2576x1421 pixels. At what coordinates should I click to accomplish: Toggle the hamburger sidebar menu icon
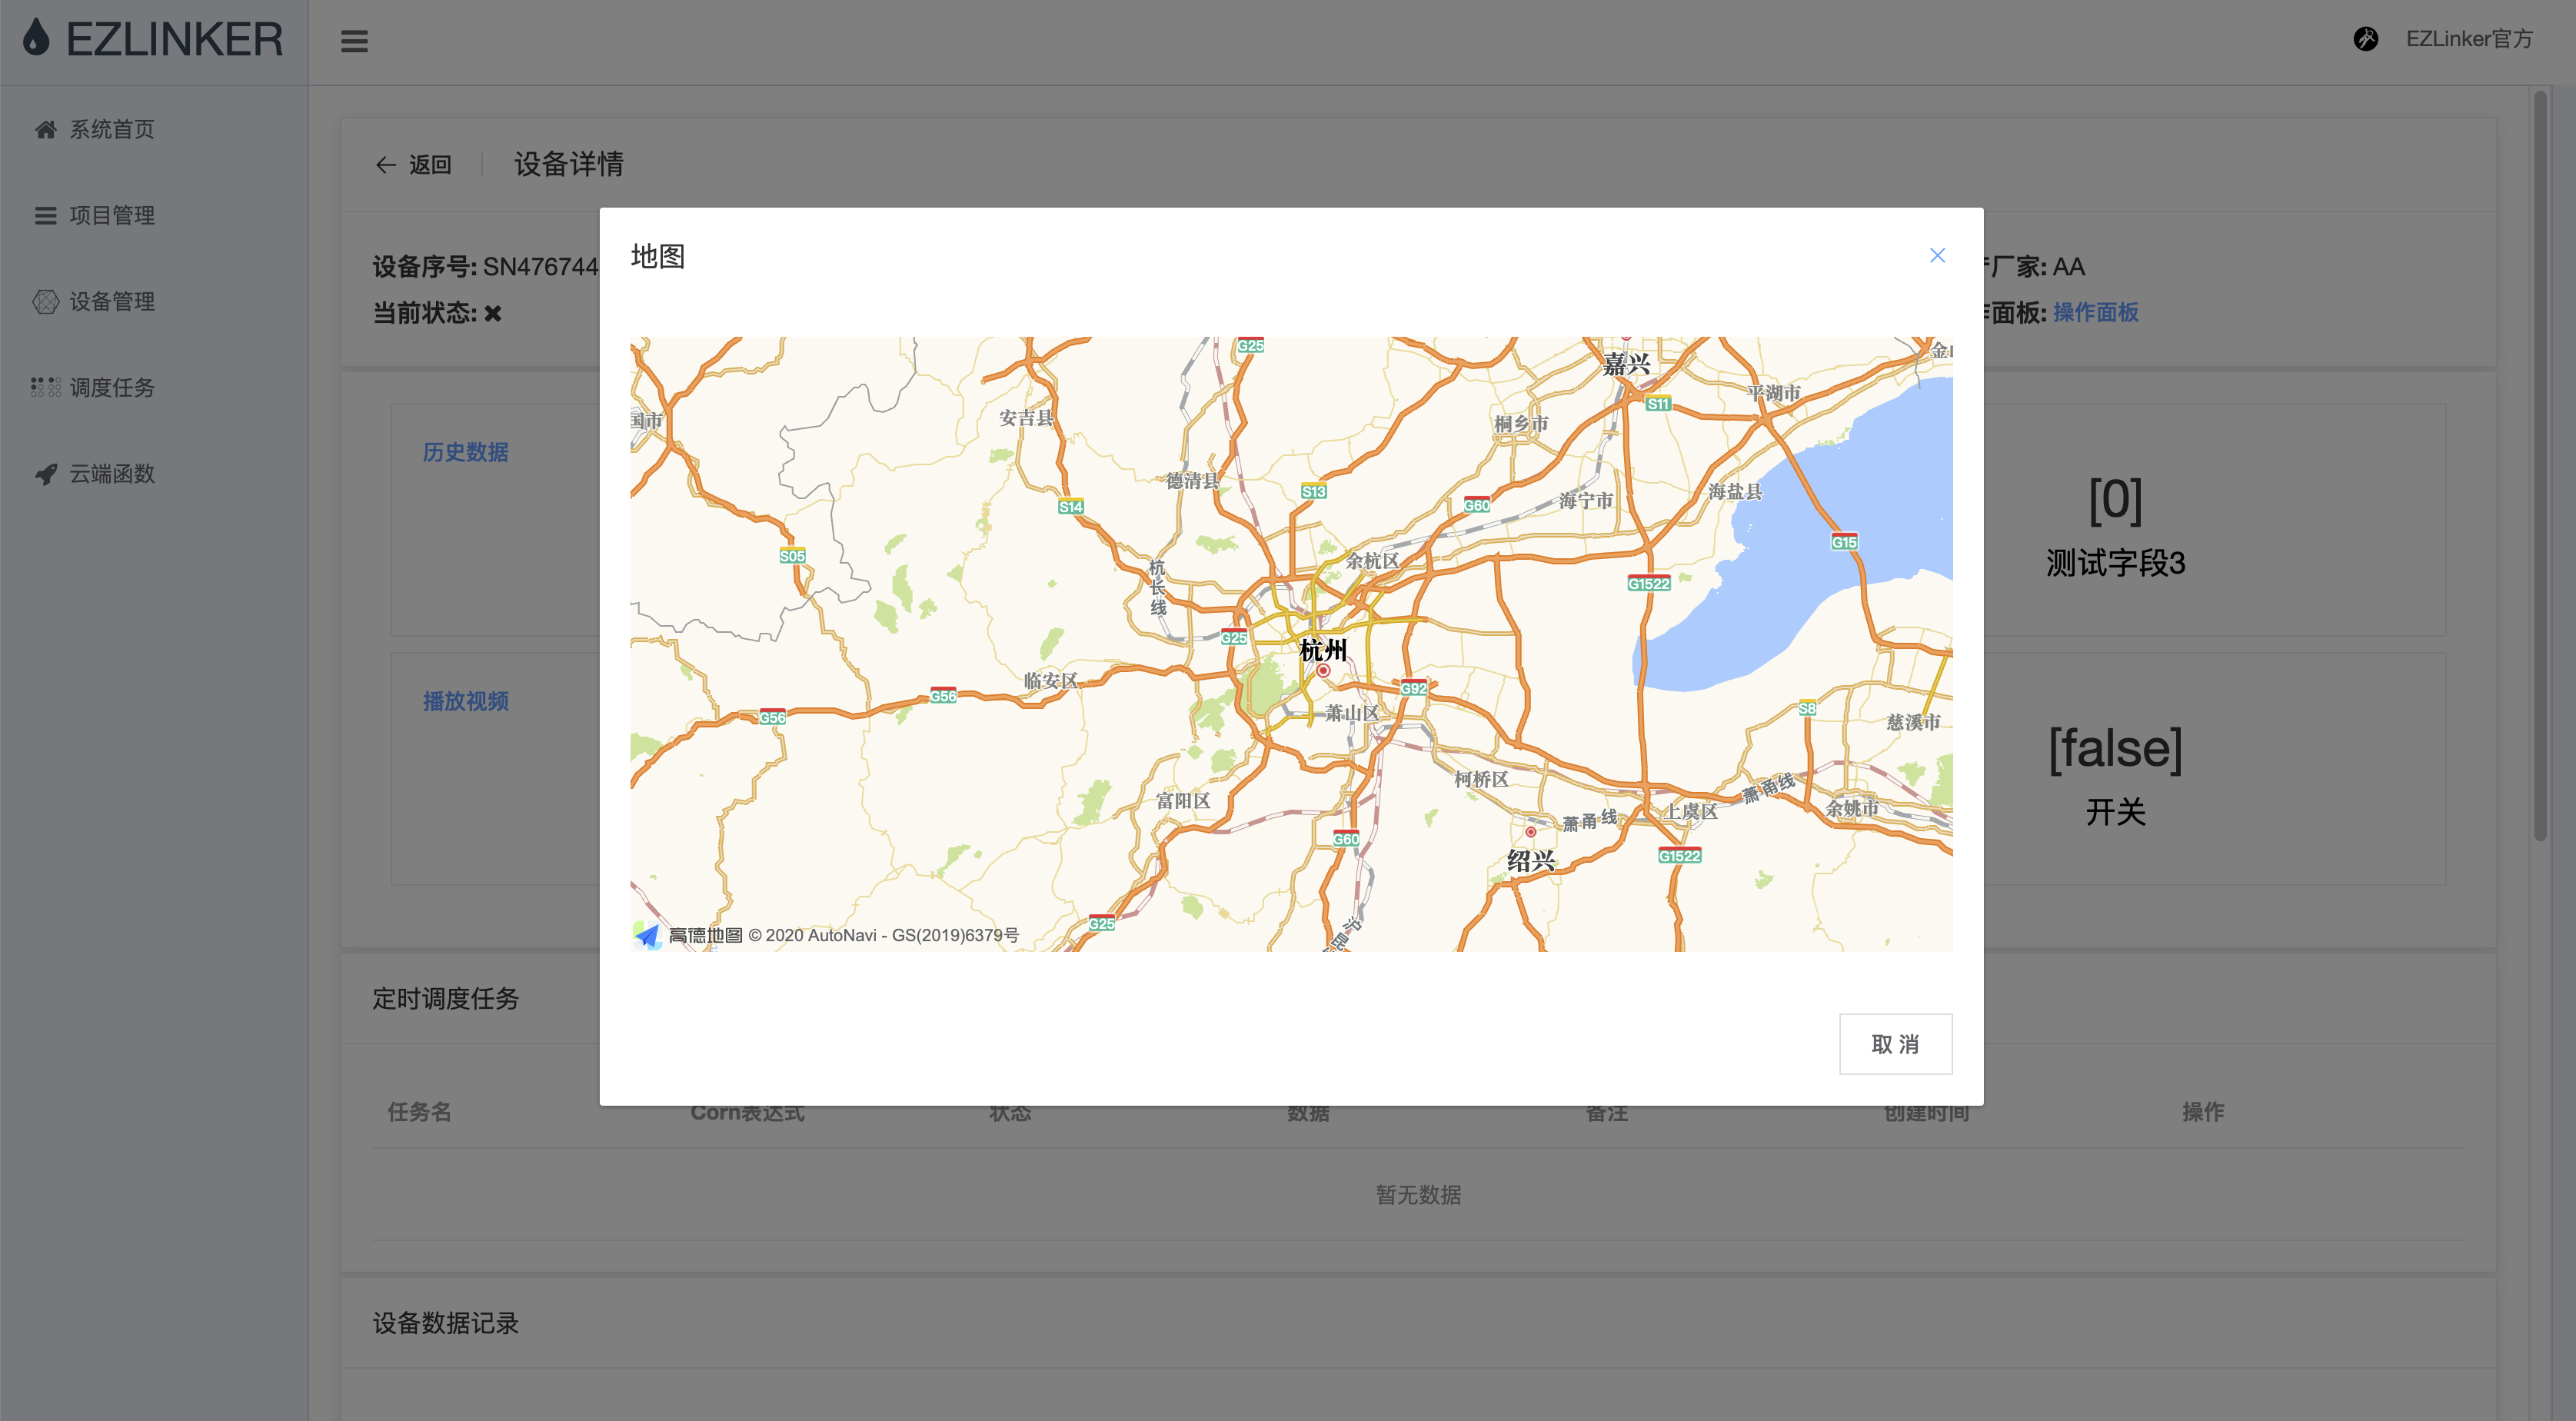pos(354,41)
